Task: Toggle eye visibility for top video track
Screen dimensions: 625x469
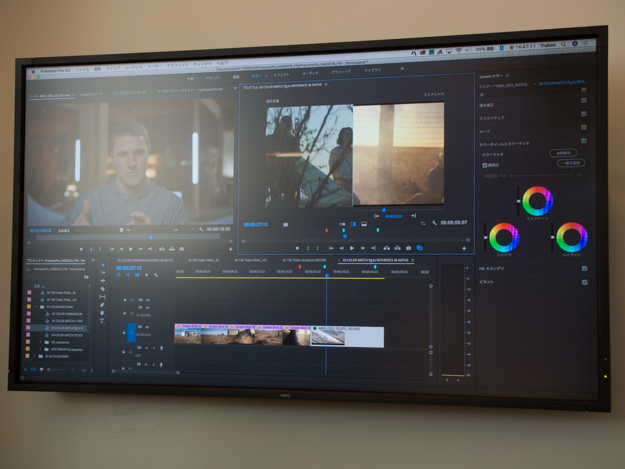Action: (x=147, y=300)
